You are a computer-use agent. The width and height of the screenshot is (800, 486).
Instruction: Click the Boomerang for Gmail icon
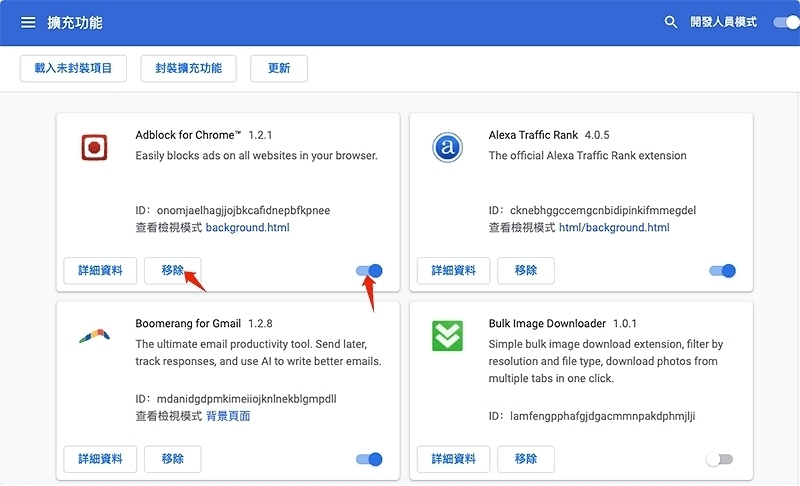pyautogui.click(x=94, y=336)
